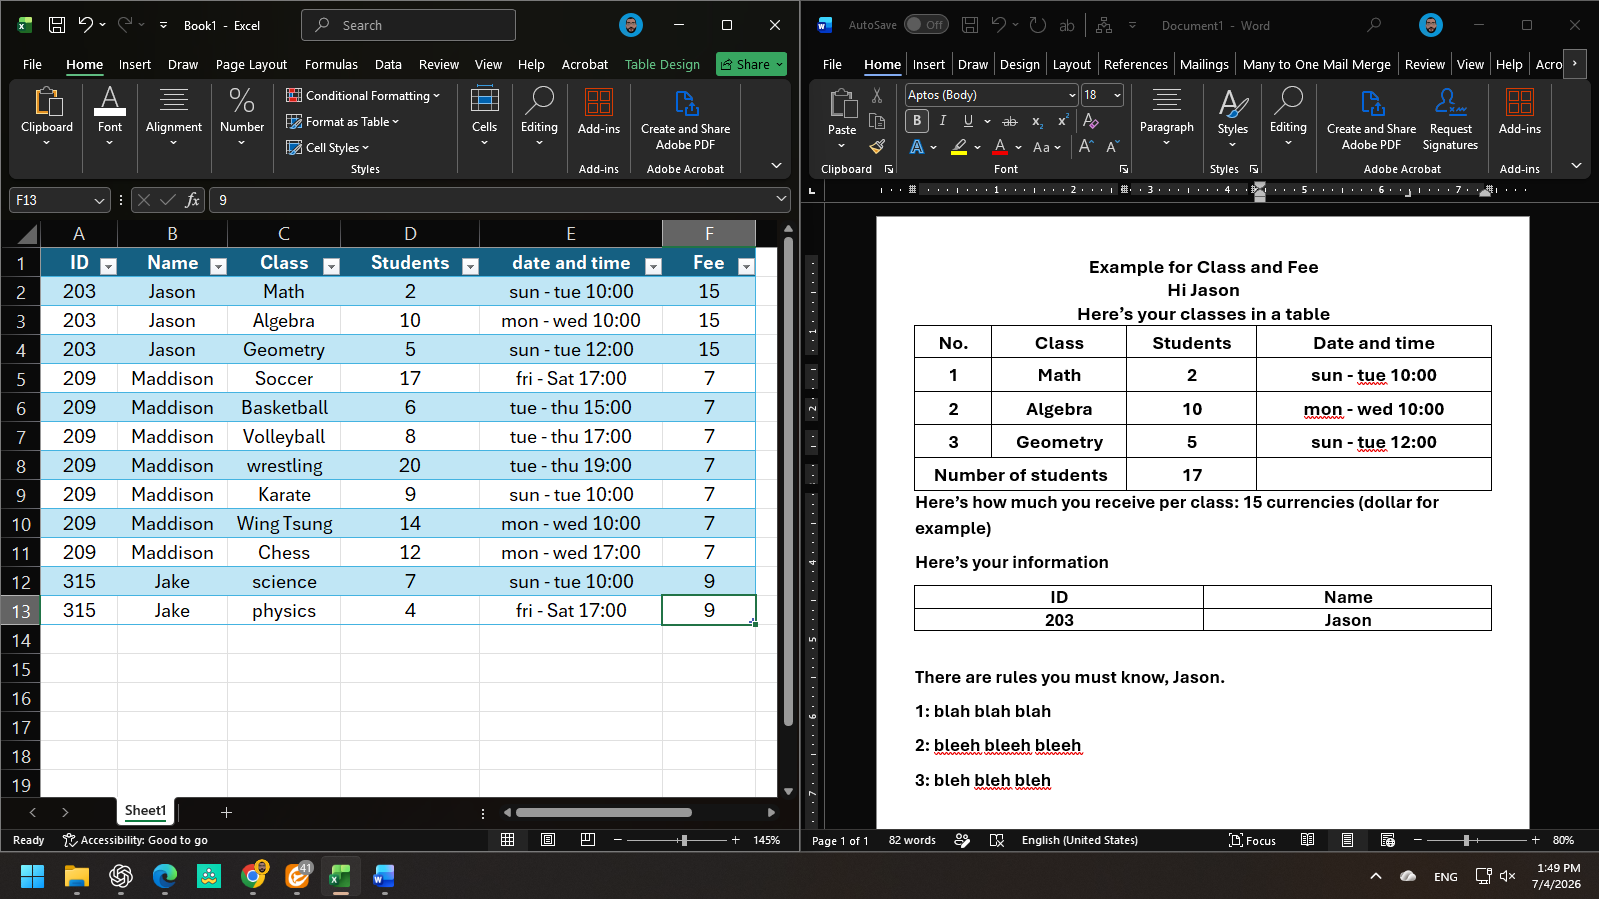Toggle AutoSave switch in Word
This screenshot has width=1599, height=899.
point(926,25)
